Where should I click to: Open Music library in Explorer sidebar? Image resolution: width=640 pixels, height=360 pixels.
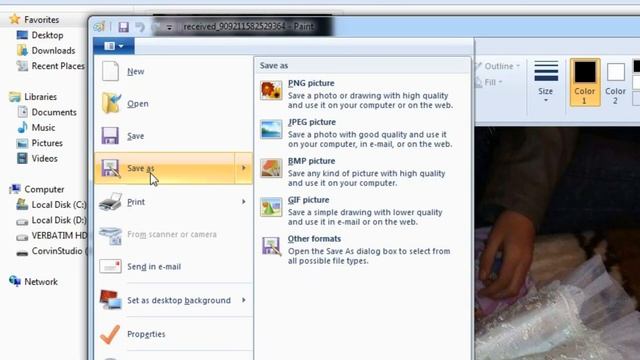pos(43,128)
